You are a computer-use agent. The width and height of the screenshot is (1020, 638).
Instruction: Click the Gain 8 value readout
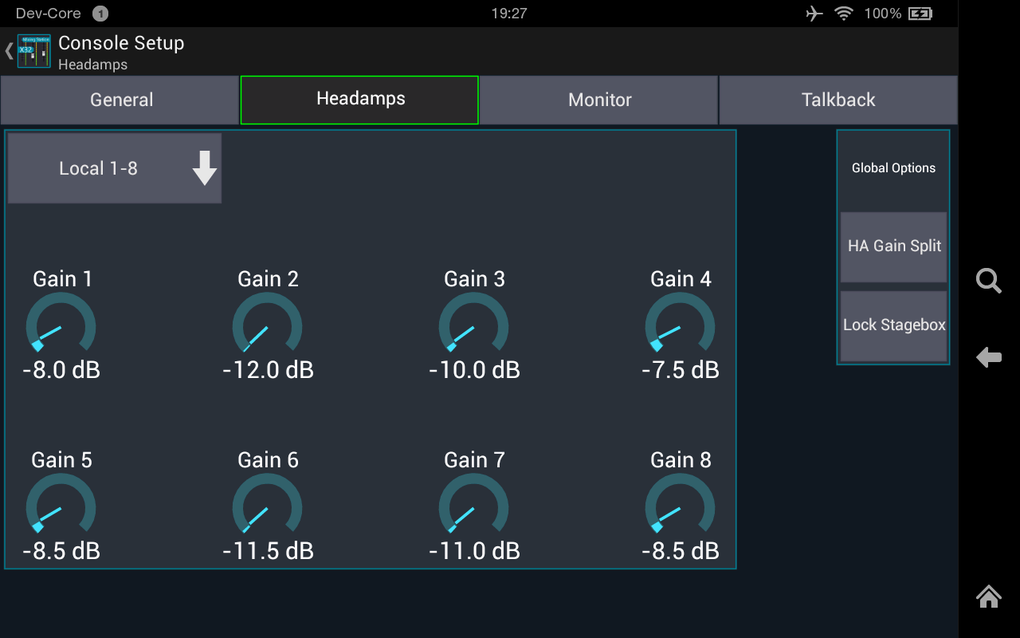(x=680, y=551)
